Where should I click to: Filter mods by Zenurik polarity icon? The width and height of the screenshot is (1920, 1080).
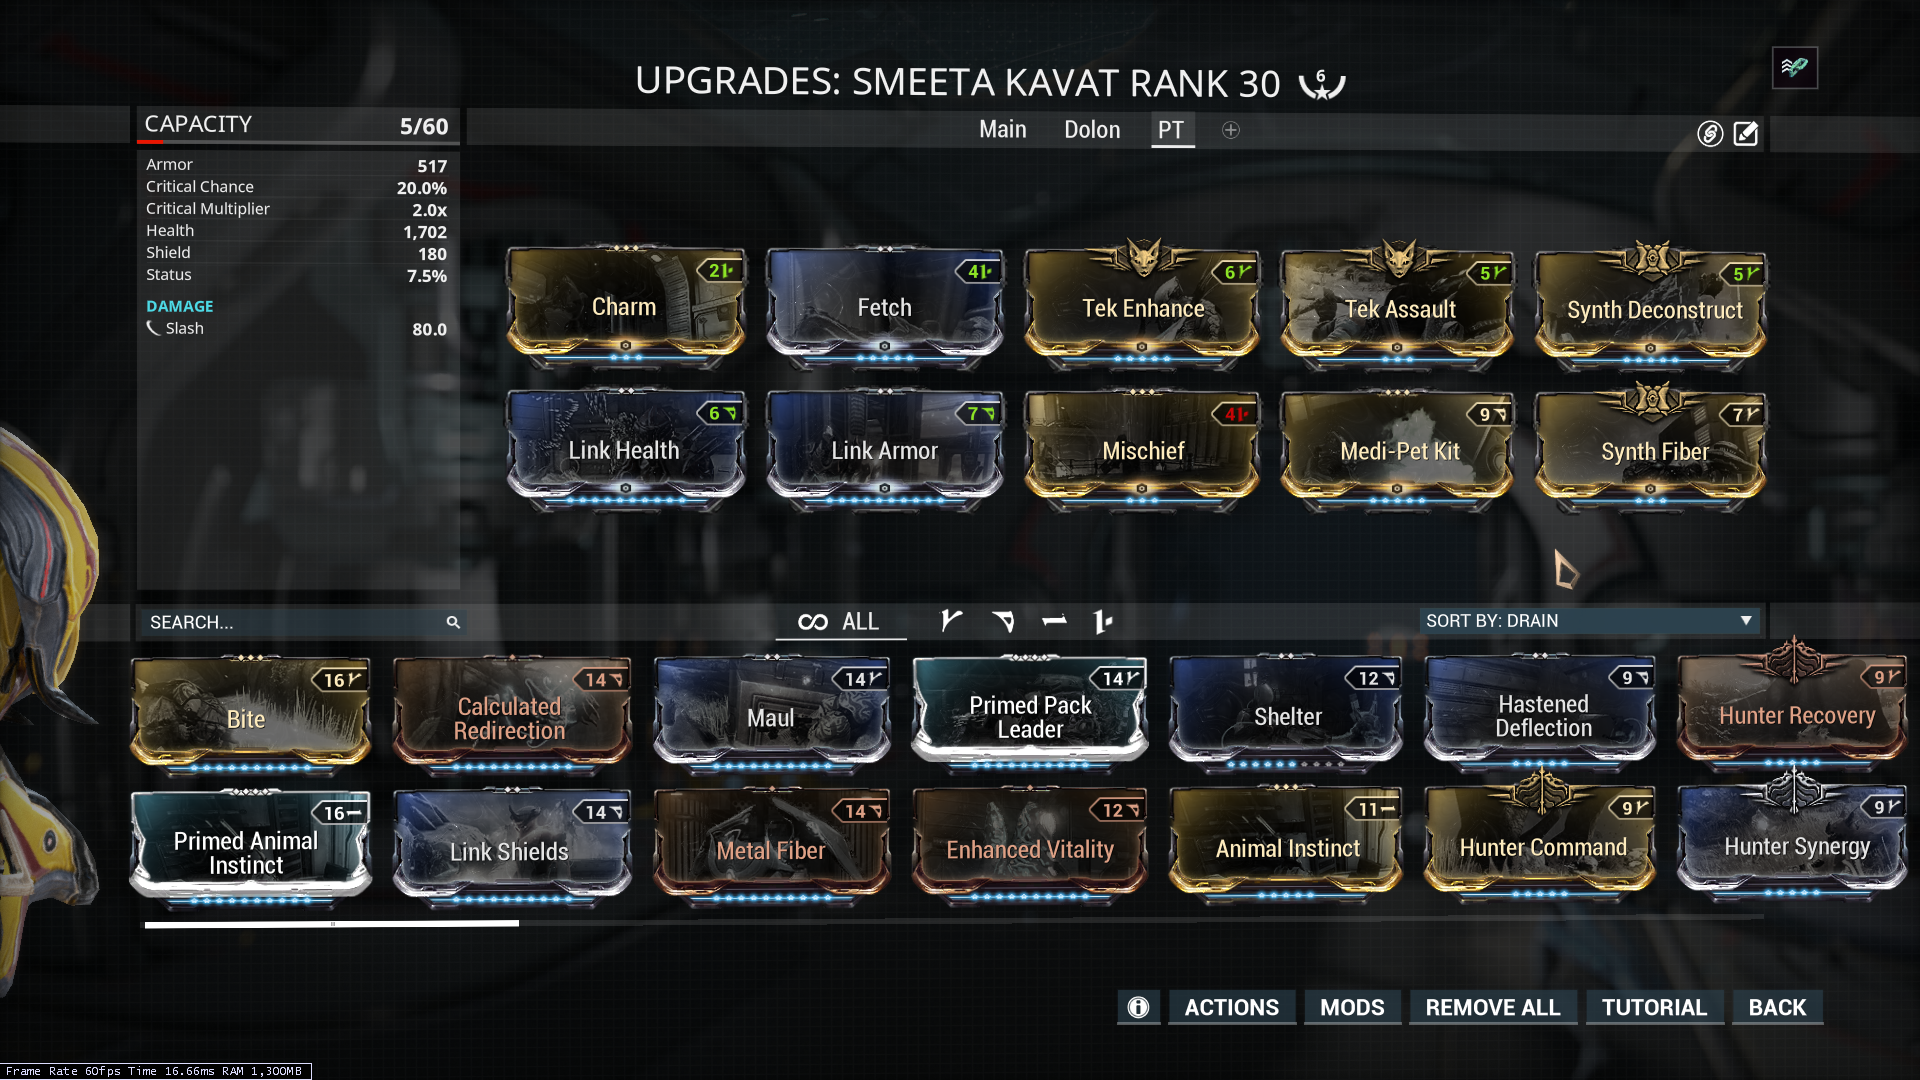[1103, 621]
